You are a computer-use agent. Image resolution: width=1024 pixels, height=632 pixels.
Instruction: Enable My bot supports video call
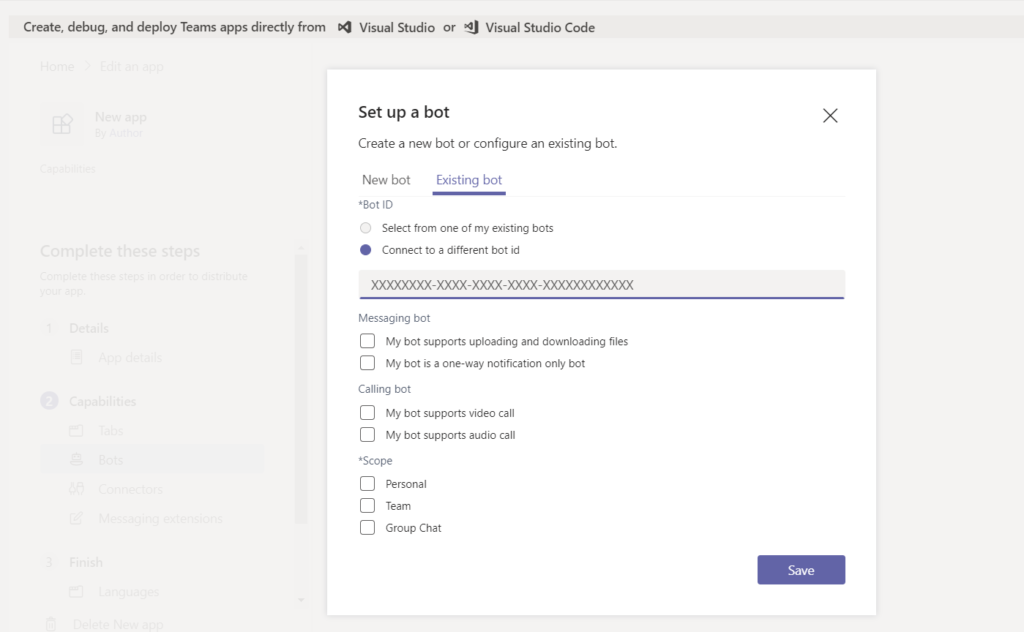[367, 413]
